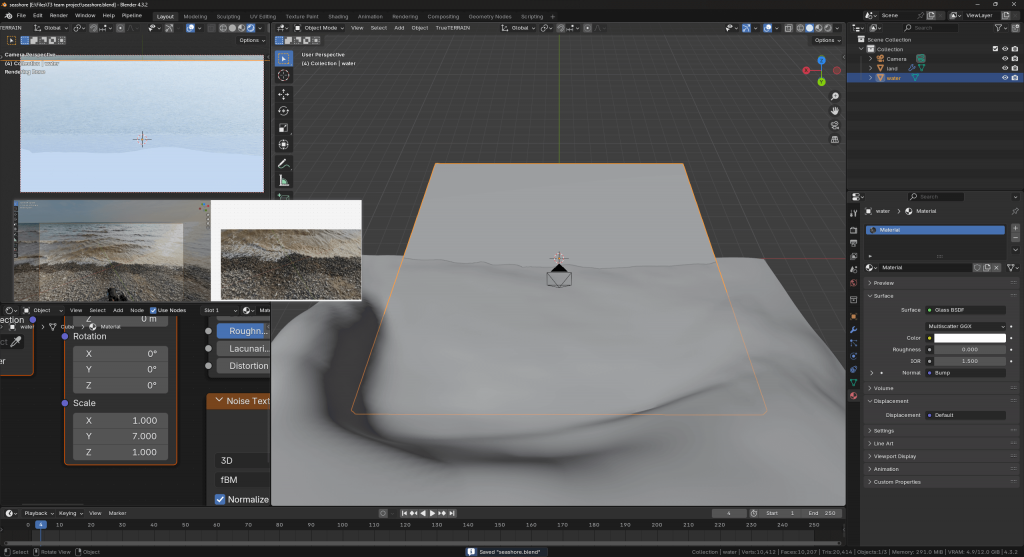Choose the Annotate tool

point(284,162)
